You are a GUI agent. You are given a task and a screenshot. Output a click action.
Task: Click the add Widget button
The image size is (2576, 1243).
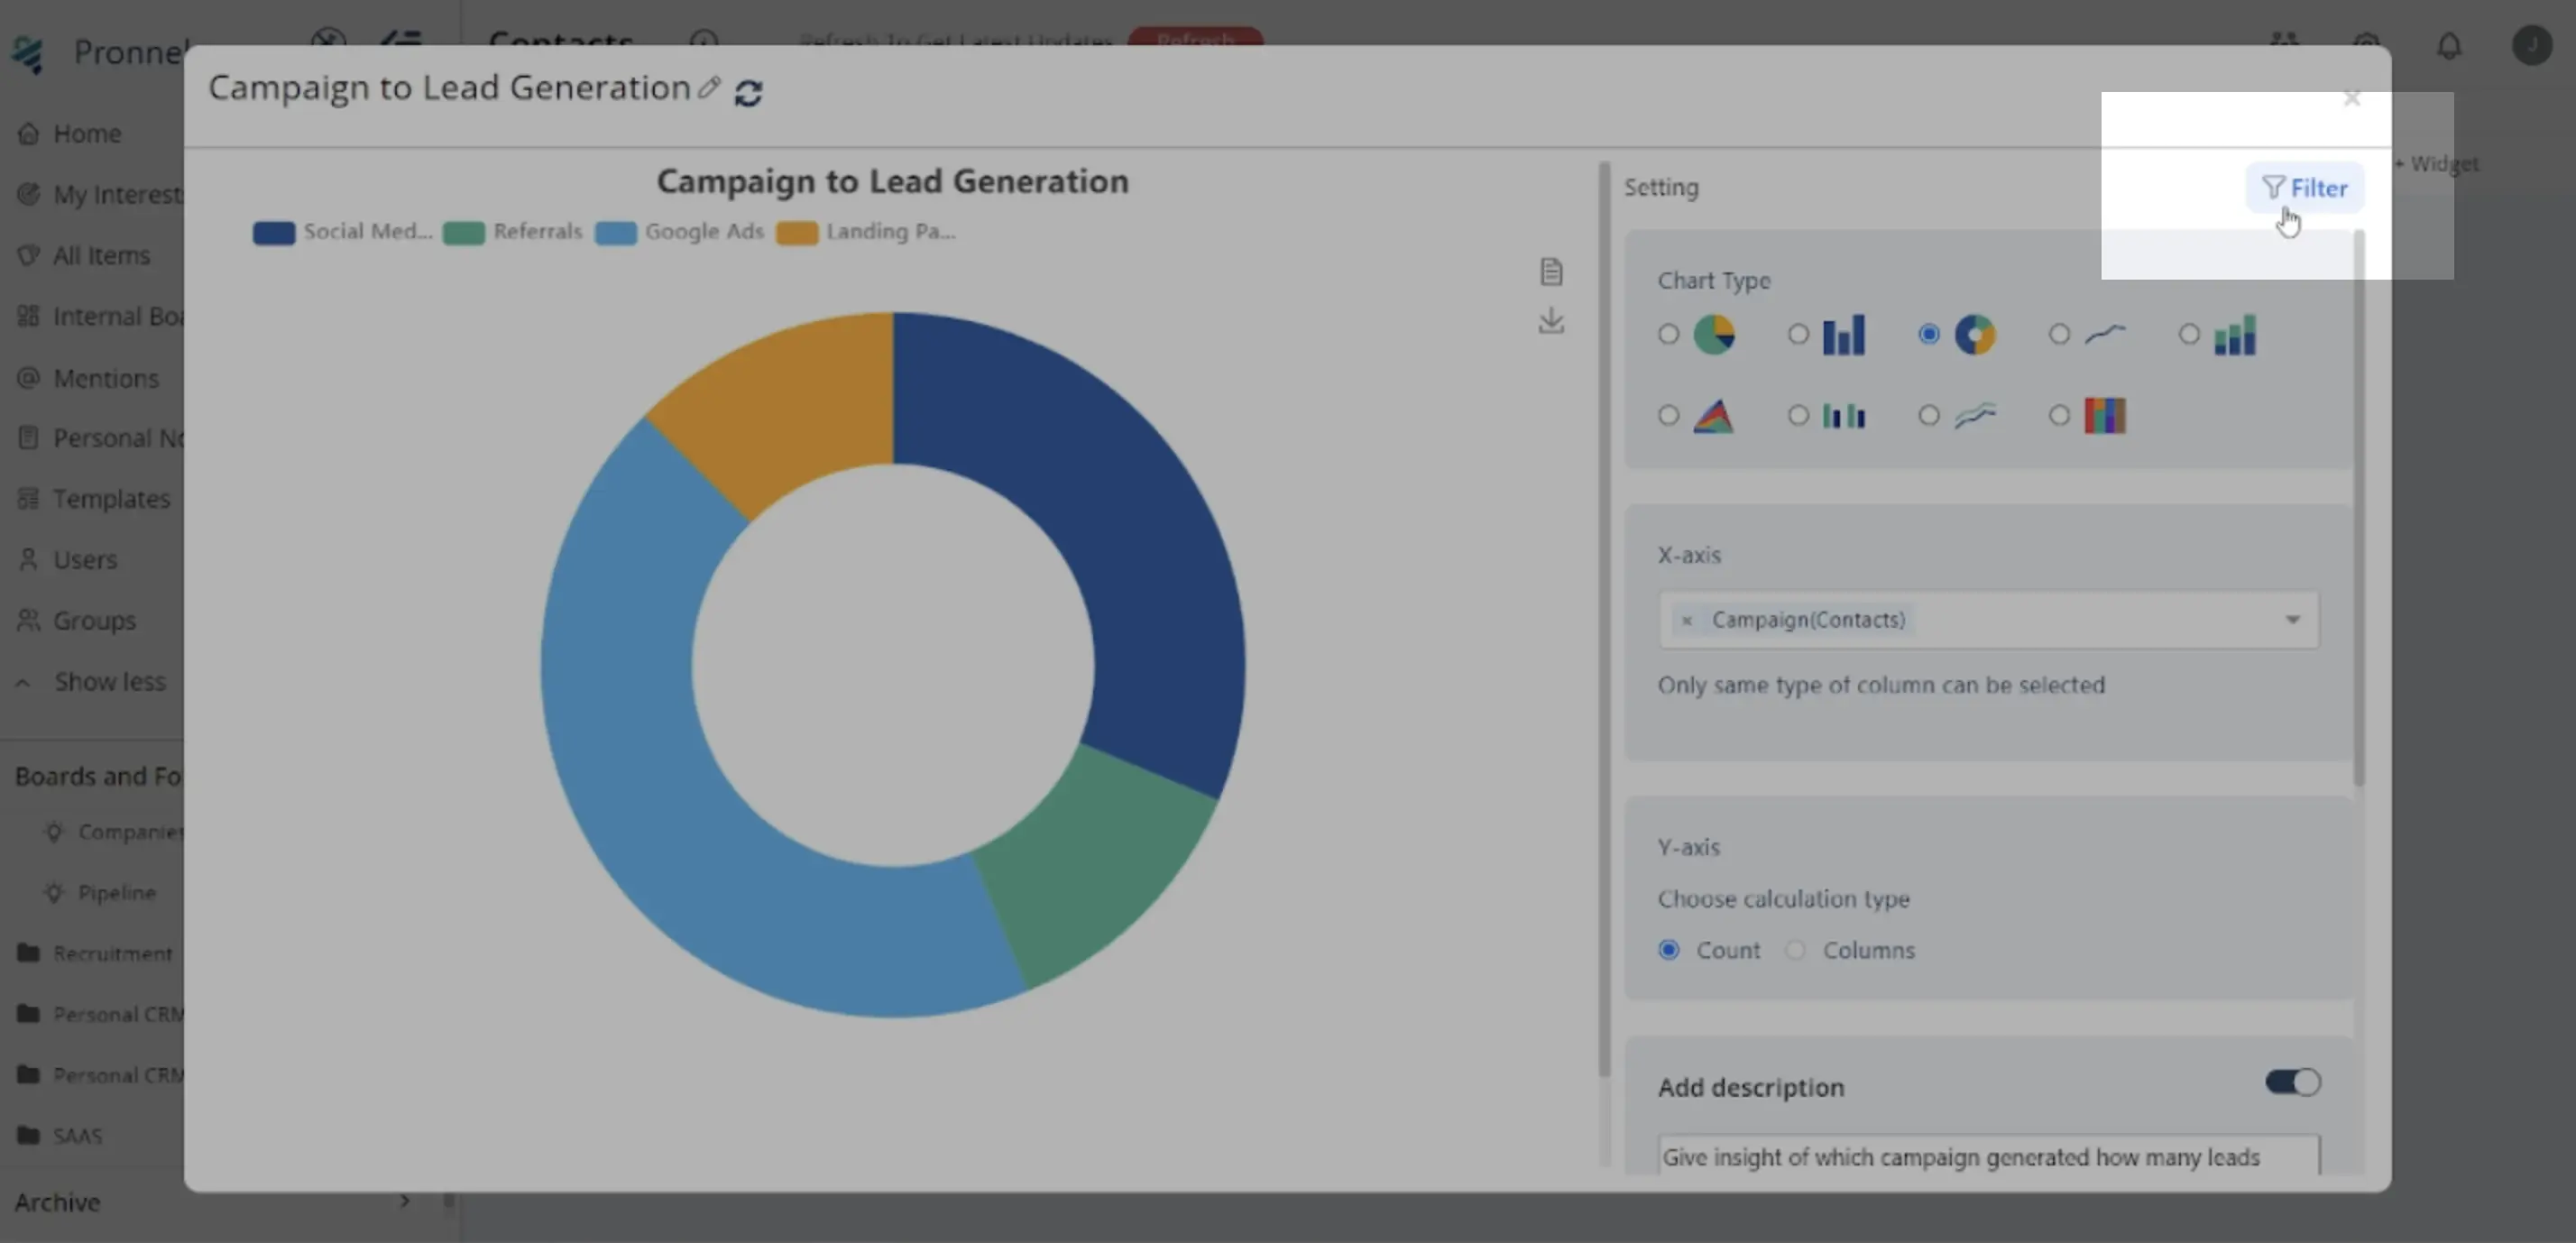pos(2436,164)
